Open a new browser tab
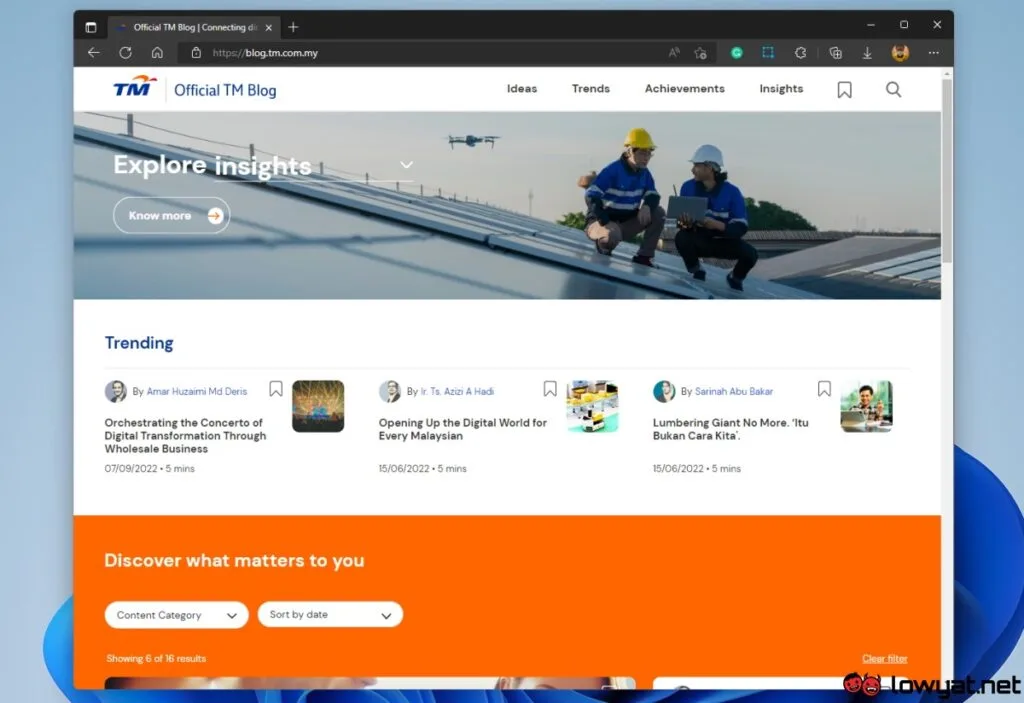The height and width of the screenshot is (703, 1024). click(x=293, y=27)
